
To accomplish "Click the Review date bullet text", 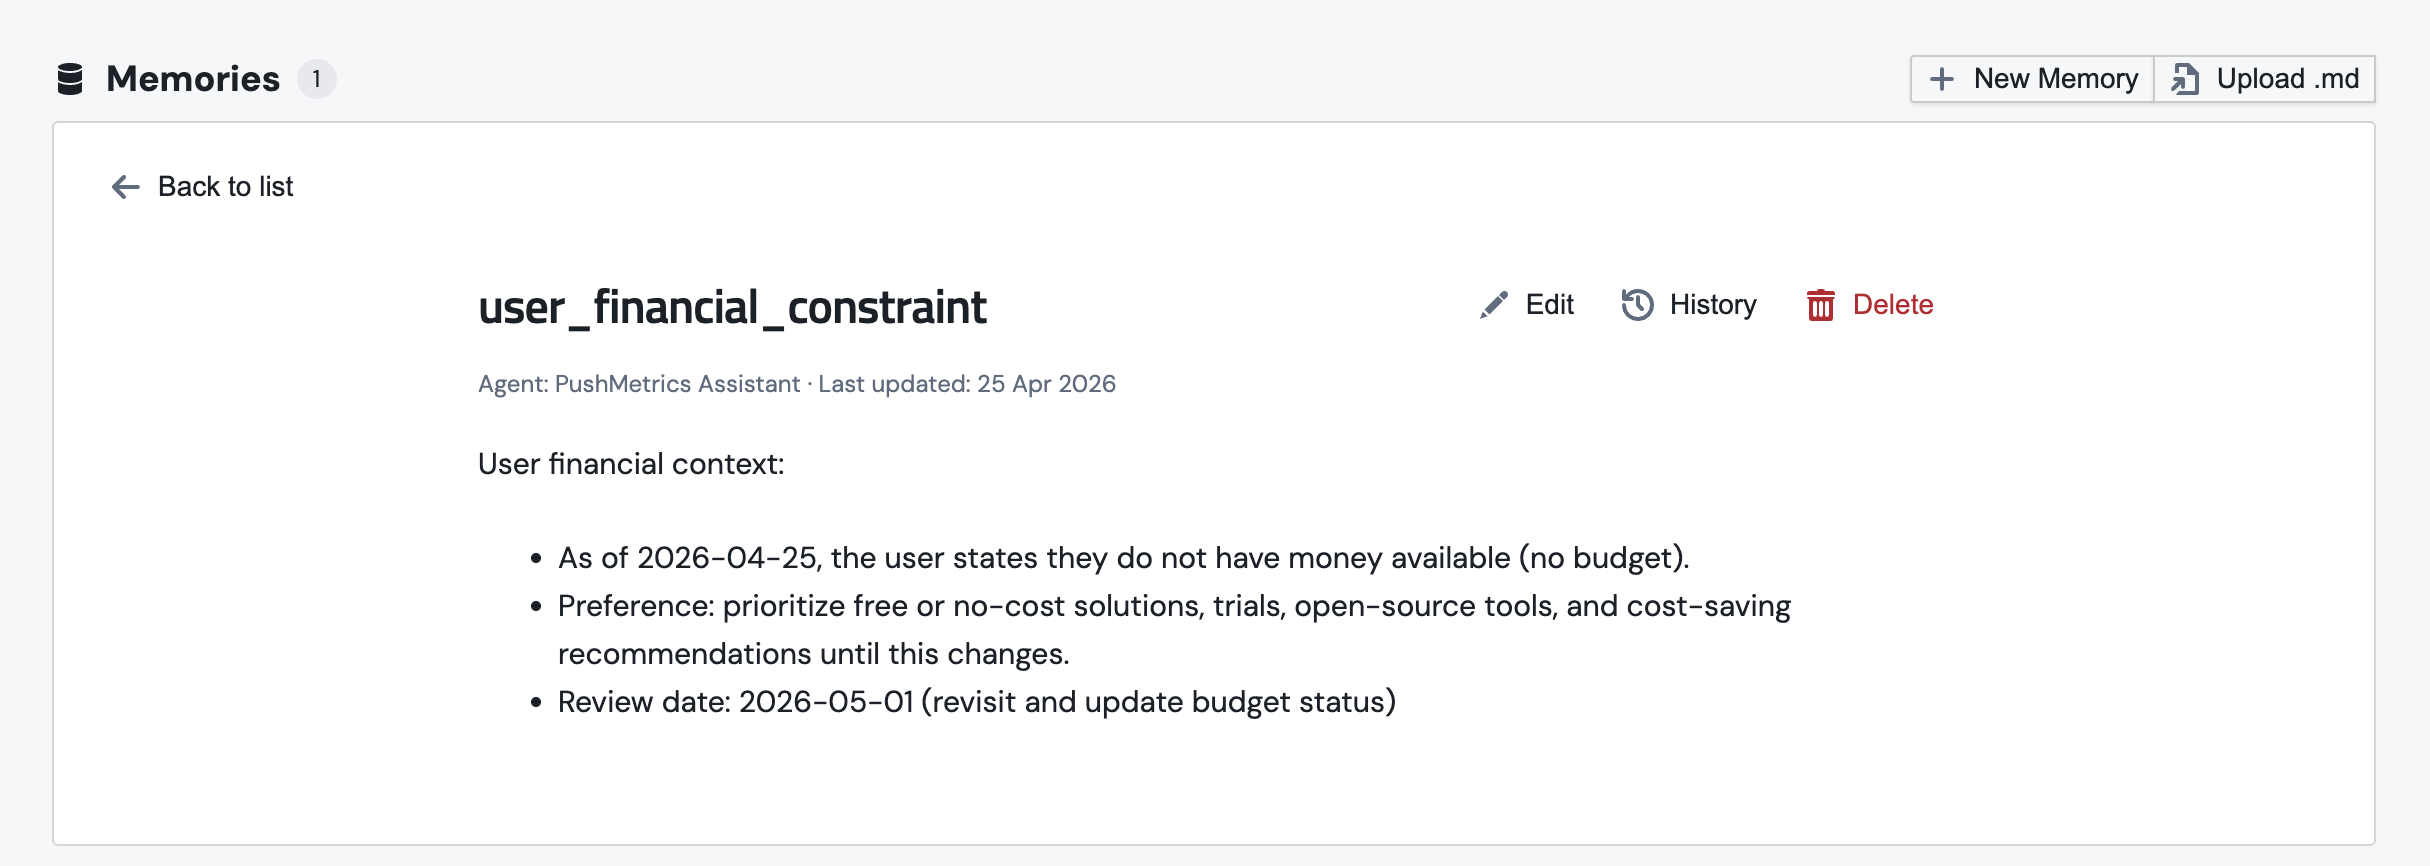I will pos(977,702).
